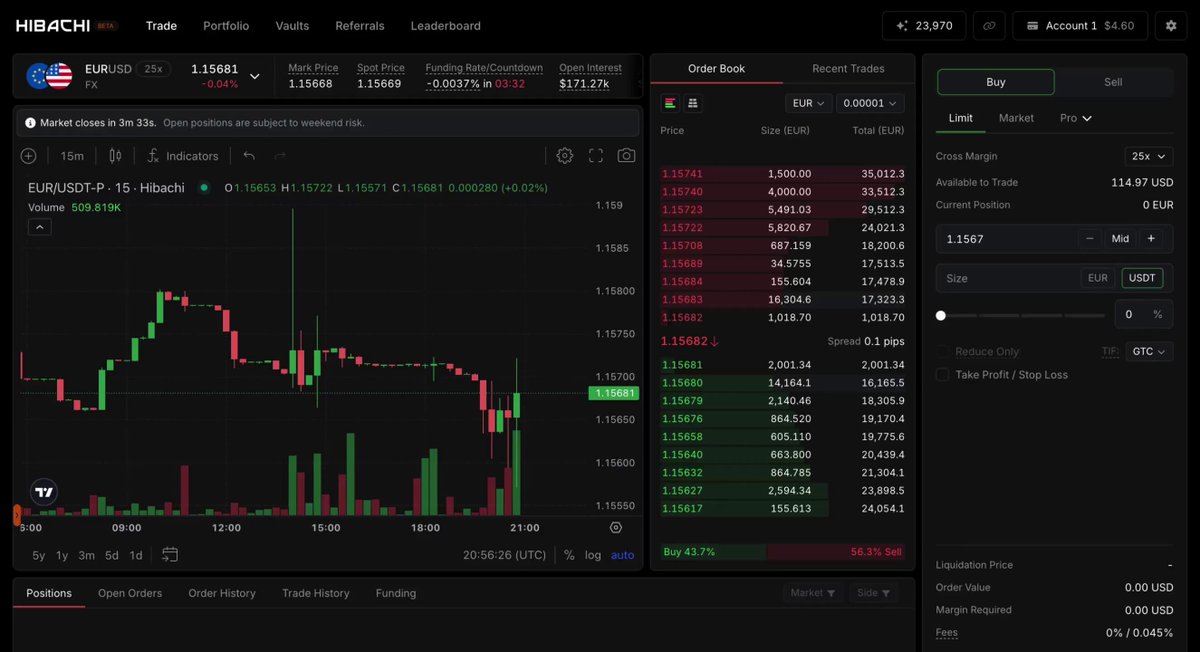The width and height of the screenshot is (1200, 652).
Task: Open the 0.00001 price grouping dropdown
Action: (871, 103)
